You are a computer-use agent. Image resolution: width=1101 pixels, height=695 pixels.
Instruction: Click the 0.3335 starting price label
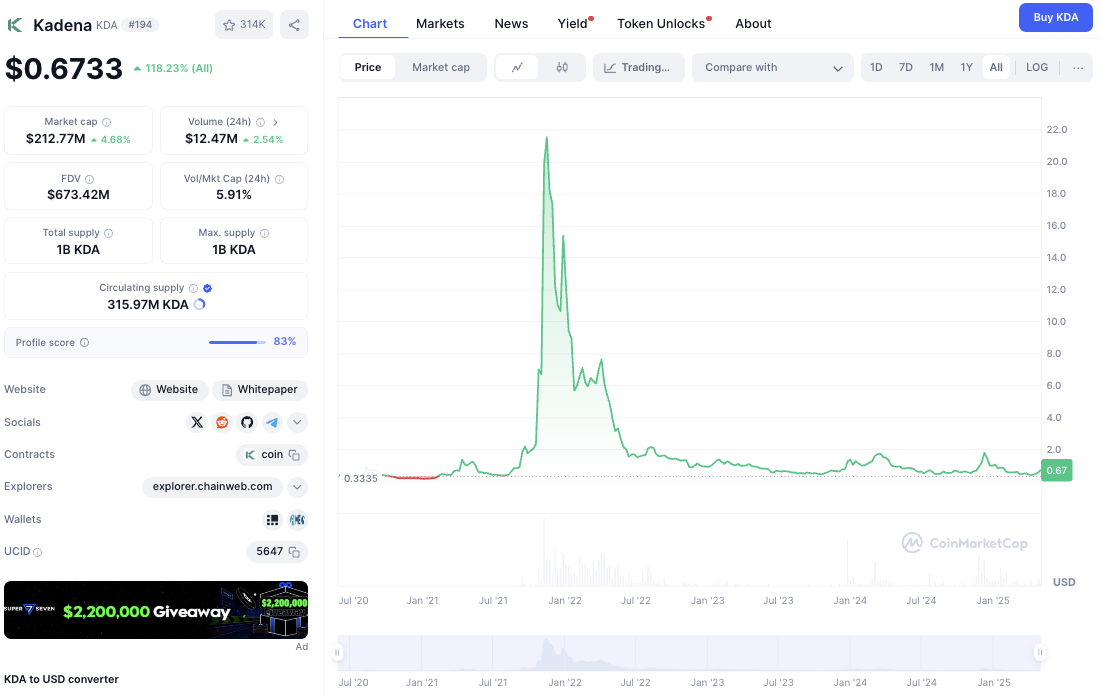coord(361,478)
